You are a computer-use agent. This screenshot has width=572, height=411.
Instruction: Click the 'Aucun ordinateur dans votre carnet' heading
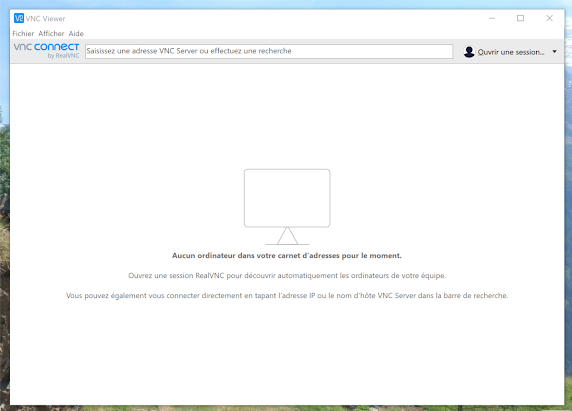coord(287,256)
